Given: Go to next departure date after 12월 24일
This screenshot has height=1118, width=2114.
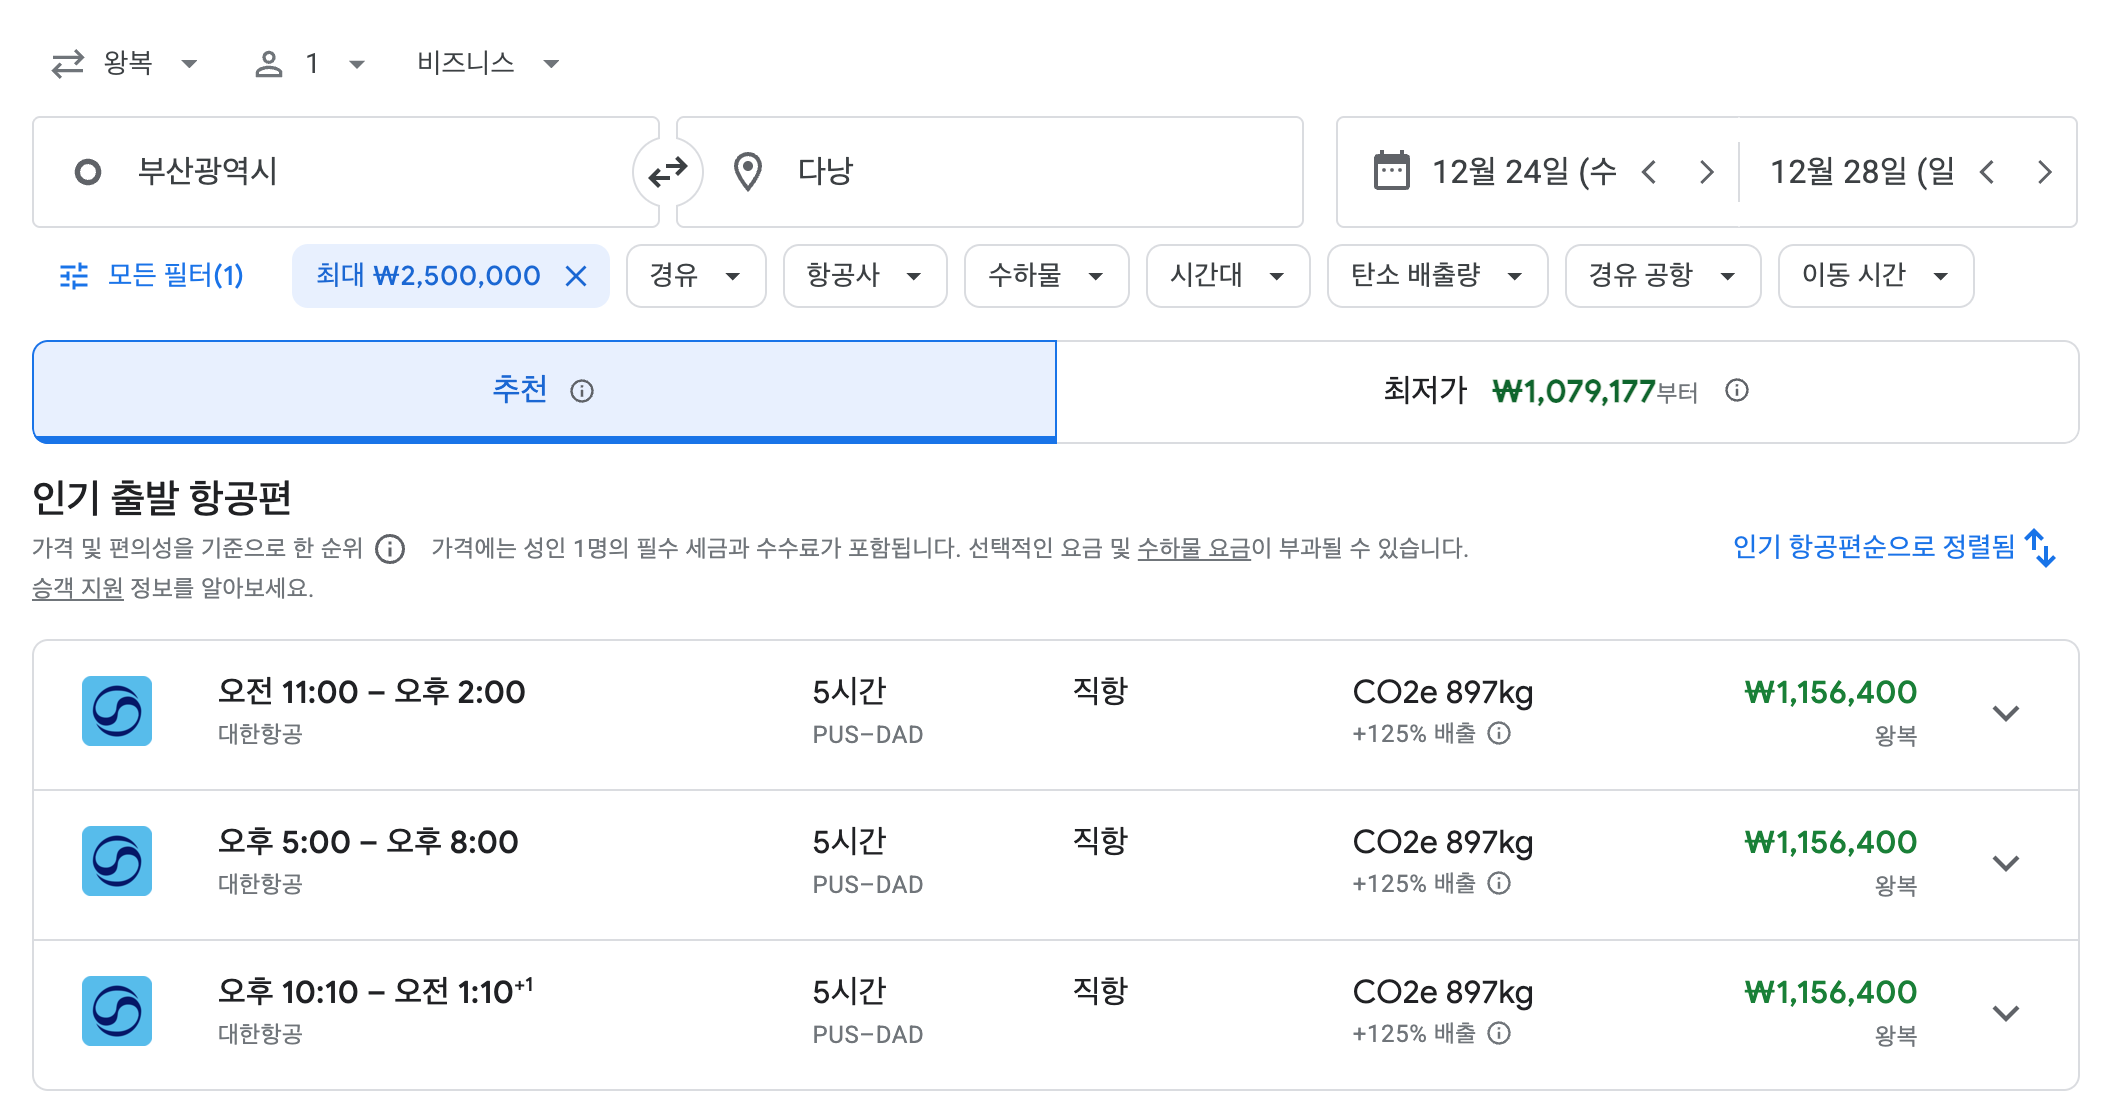Looking at the screenshot, I should [x=1706, y=172].
